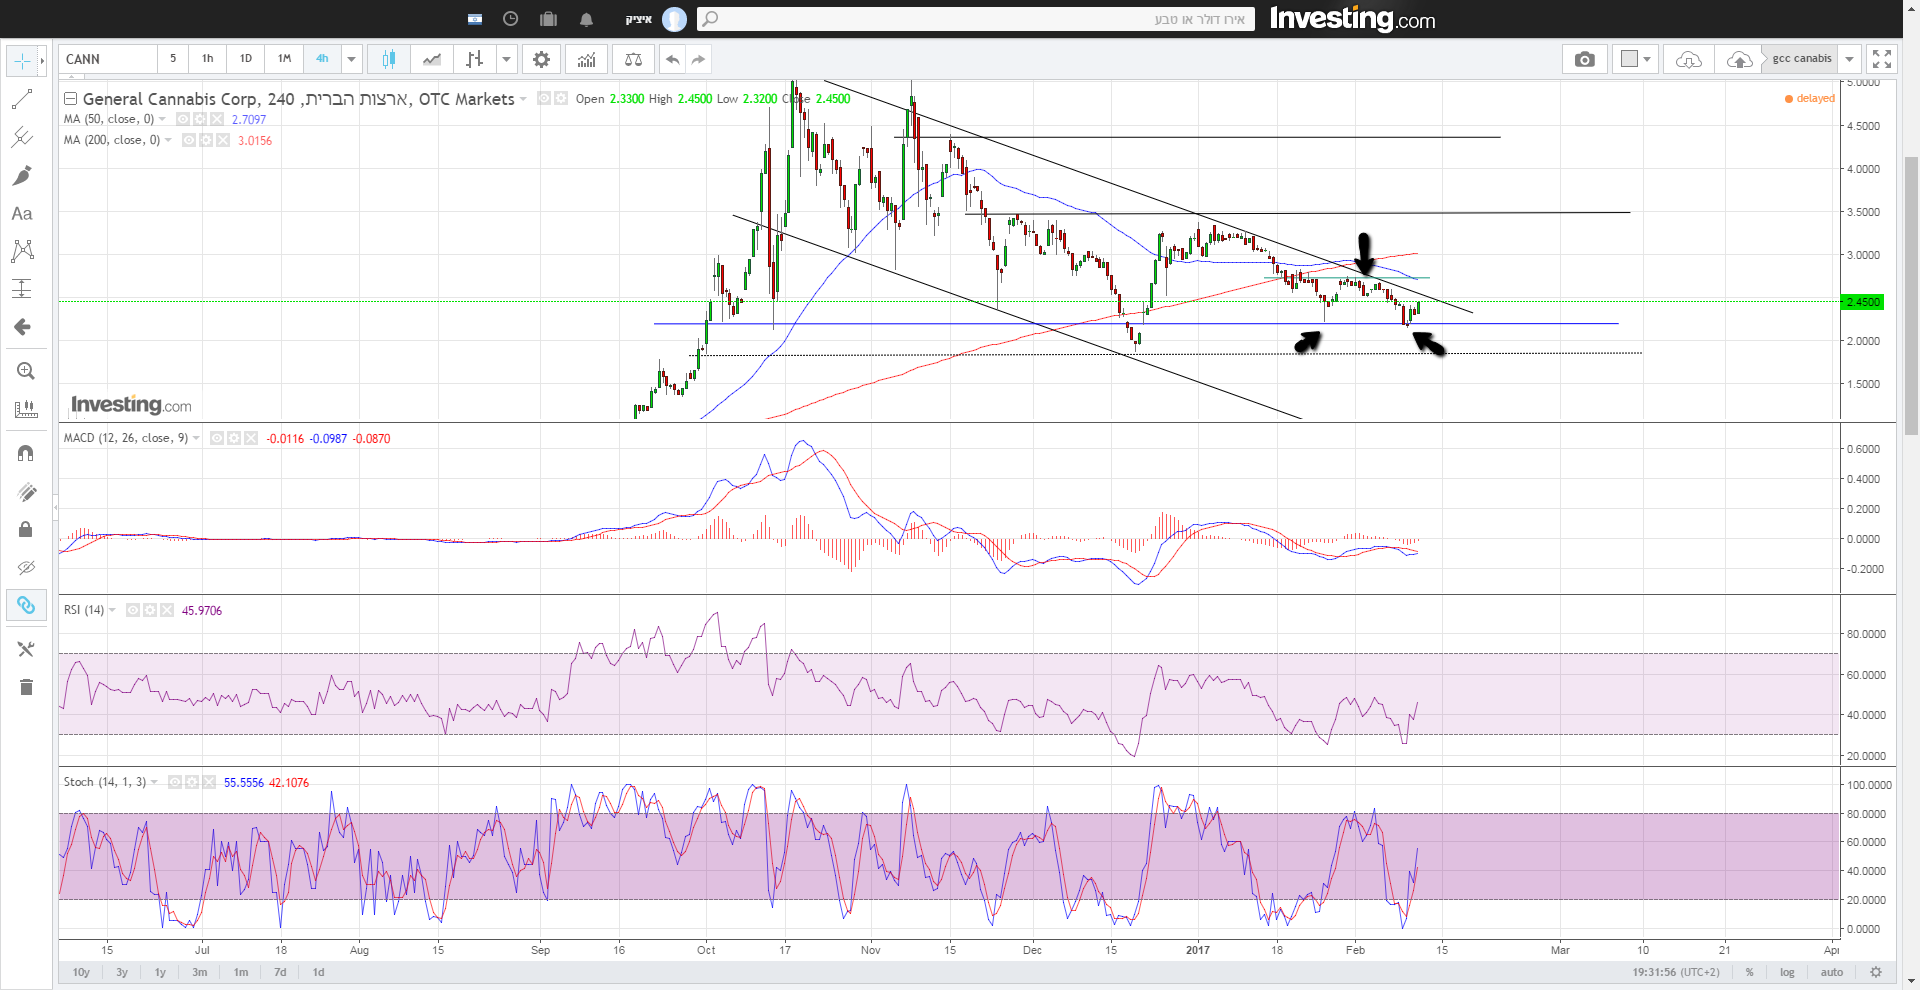Toggle fullscreen chart mode
This screenshot has width=1920, height=990.
click(x=1881, y=59)
